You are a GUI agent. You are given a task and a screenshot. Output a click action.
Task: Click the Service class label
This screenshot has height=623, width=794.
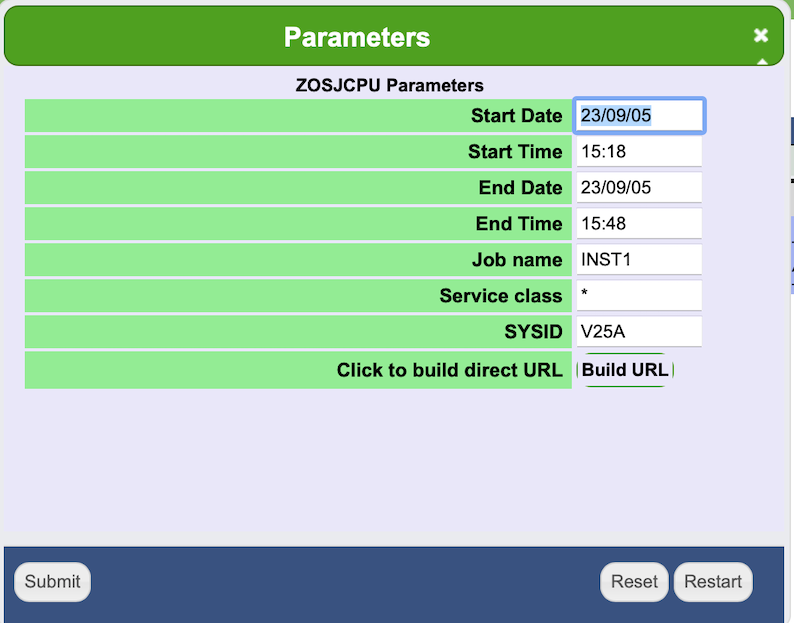click(500, 296)
